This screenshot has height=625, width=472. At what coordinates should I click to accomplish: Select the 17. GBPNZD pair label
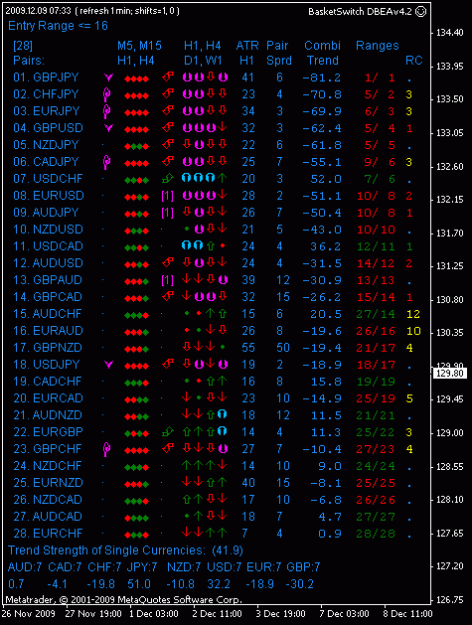click(48, 348)
